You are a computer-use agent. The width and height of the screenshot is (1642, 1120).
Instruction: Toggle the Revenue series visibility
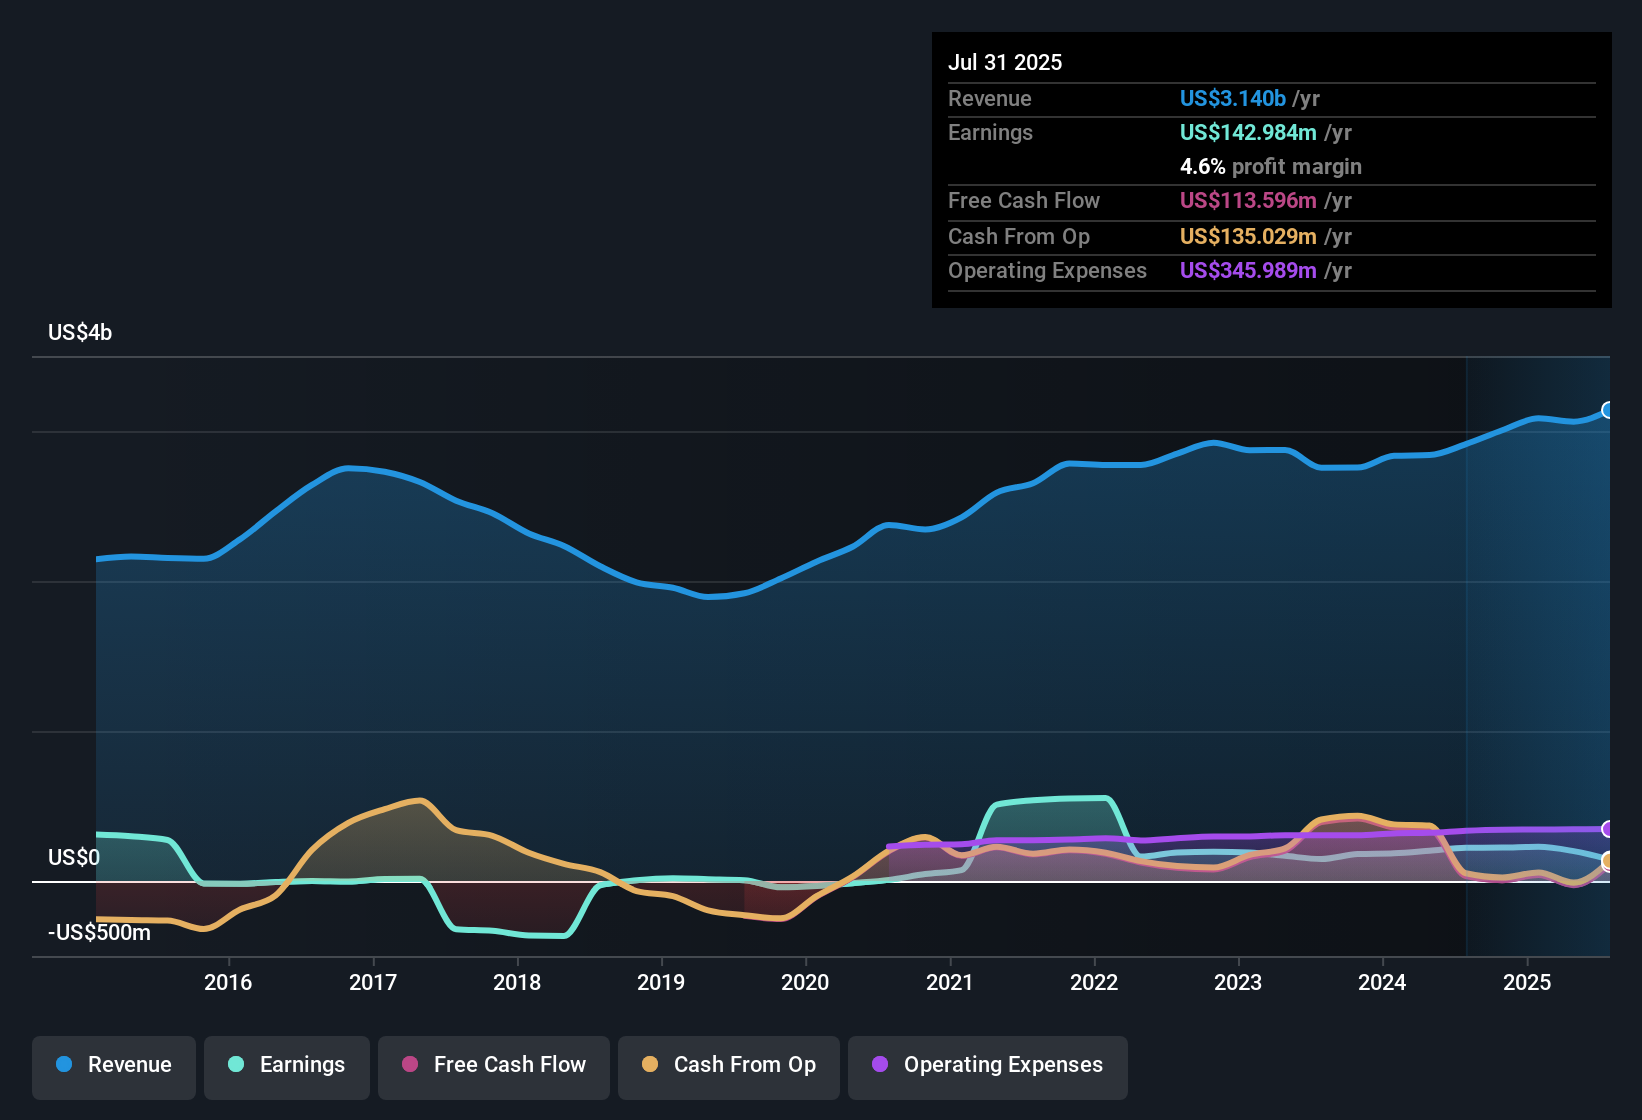(x=113, y=1066)
